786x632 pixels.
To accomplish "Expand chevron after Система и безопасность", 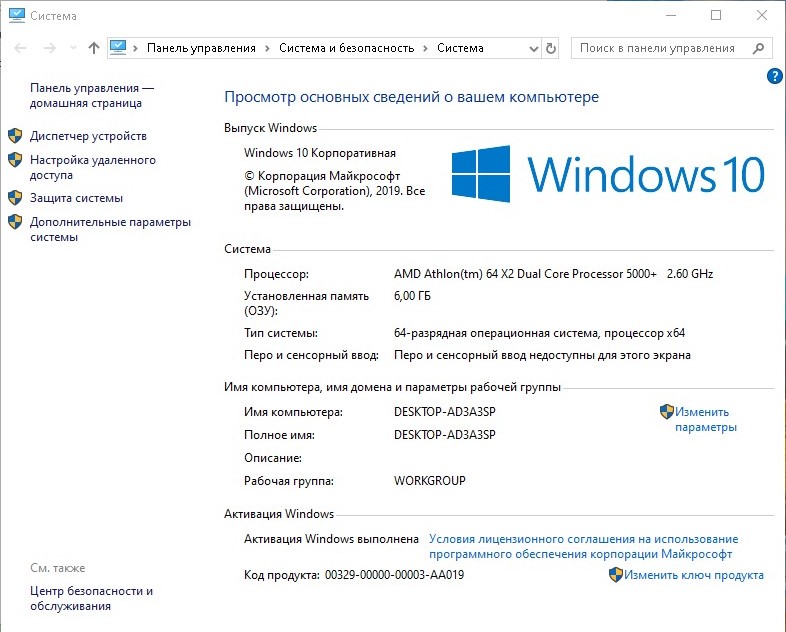I will pos(425,48).
